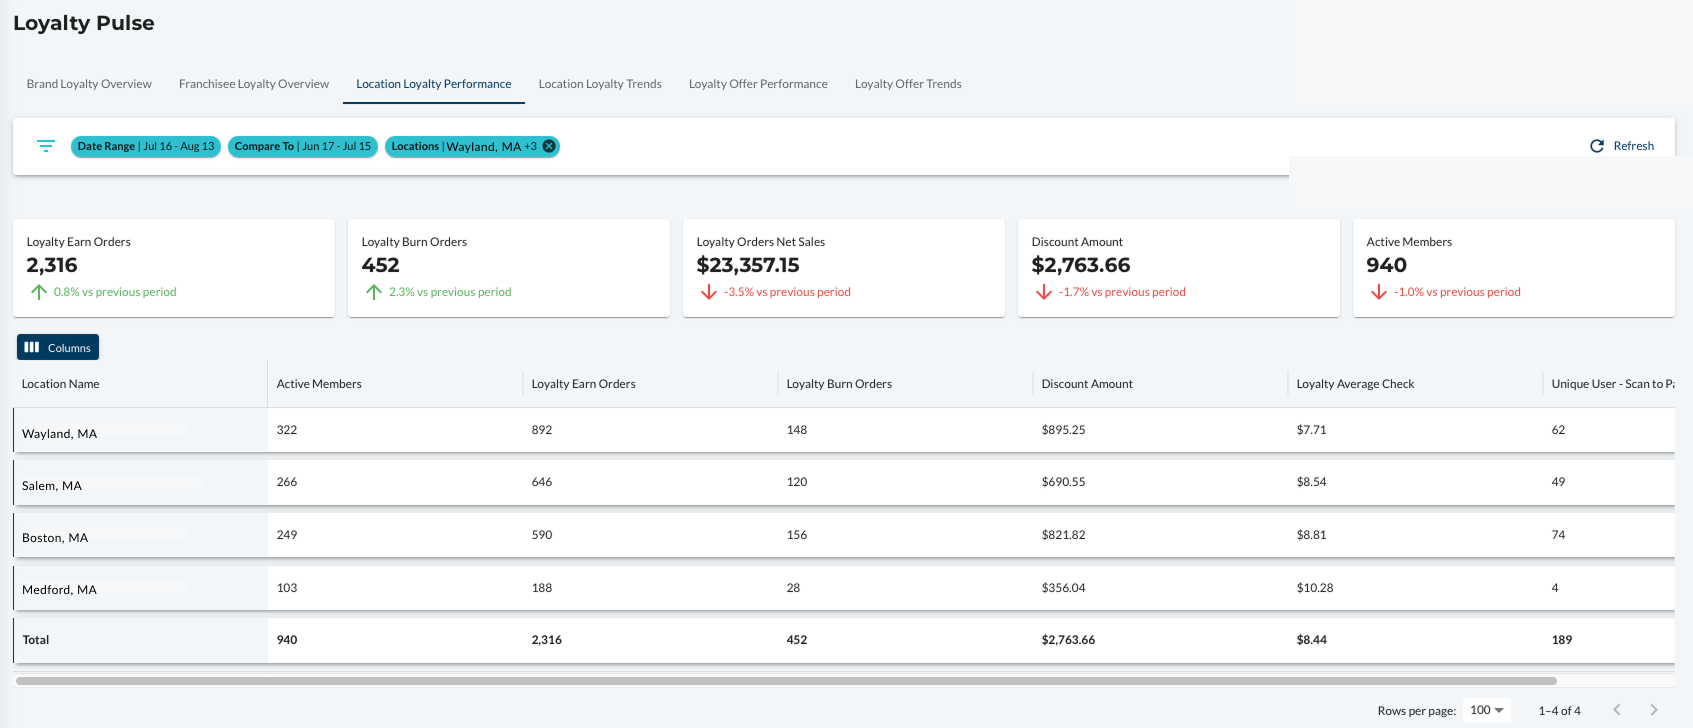Screen dimensions: 1693x728
Task: Go to next page arrow
Action: click(x=1654, y=710)
